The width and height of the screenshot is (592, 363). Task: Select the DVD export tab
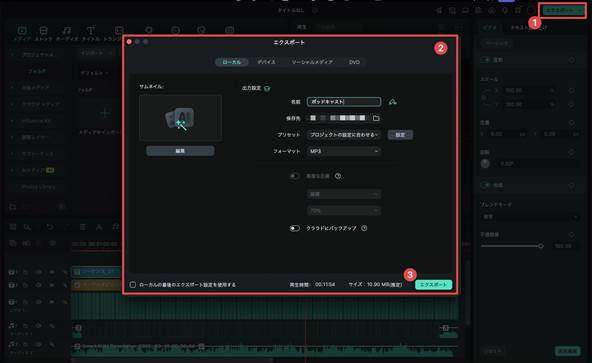click(354, 62)
